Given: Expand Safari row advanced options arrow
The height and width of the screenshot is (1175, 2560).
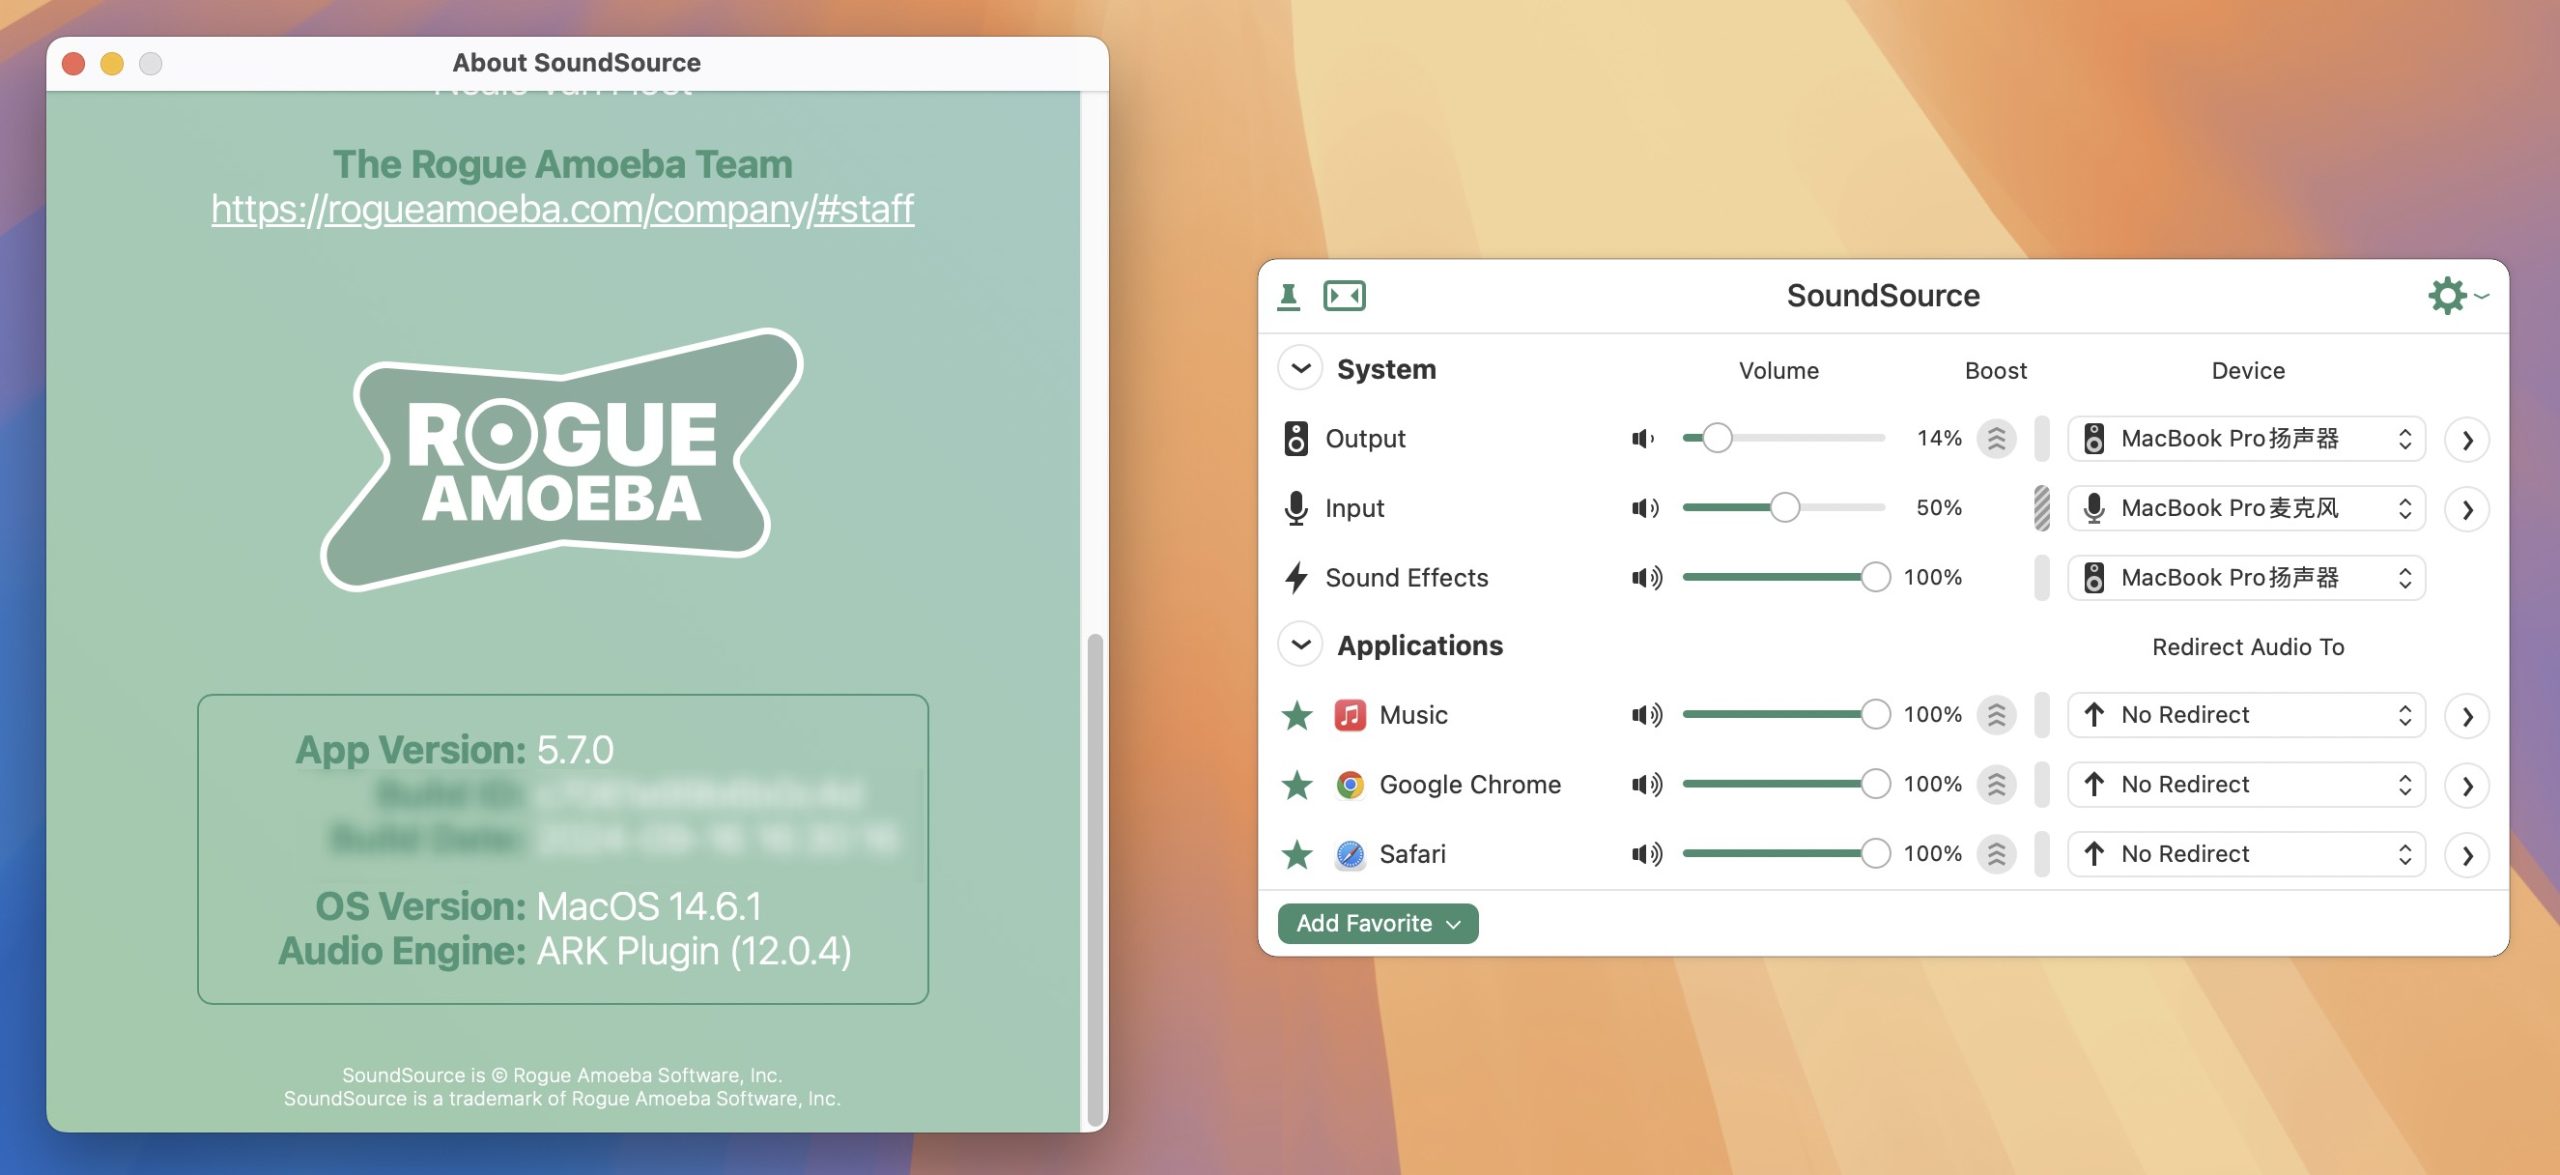Looking at the screenshot, I should click(x=2467, y=856).
